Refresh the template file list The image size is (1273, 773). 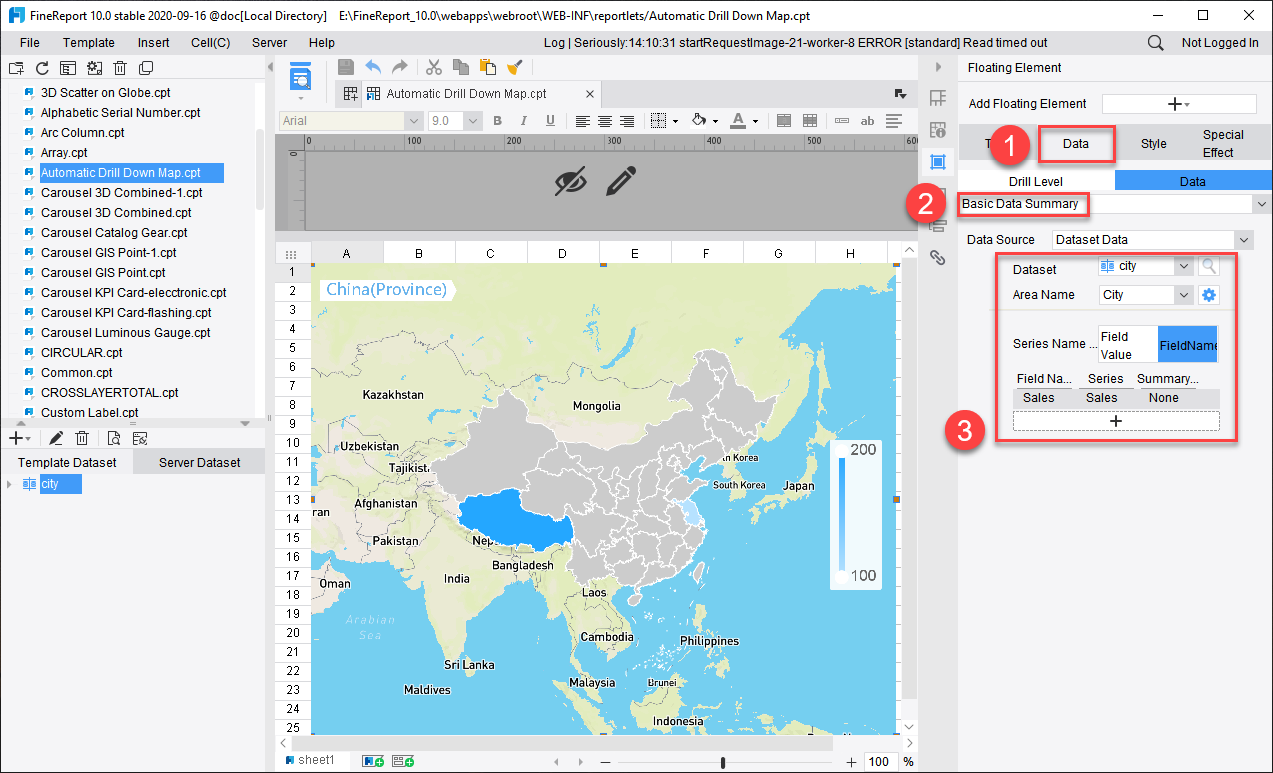pos(42,68)
